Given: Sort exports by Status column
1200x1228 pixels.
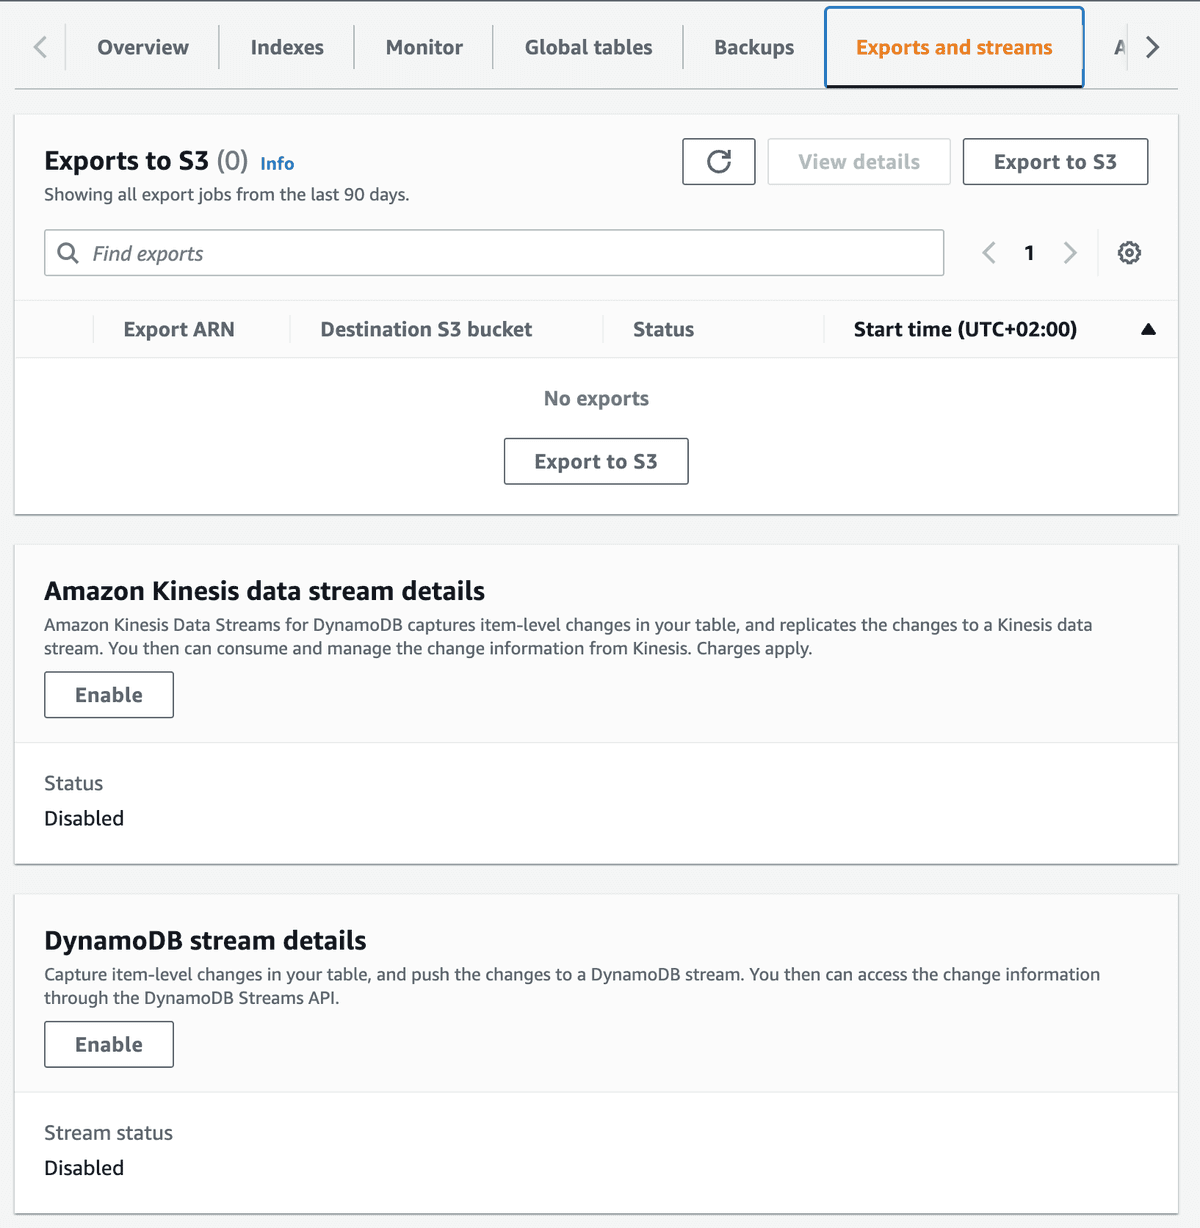Looking at the screenshot, I should (x=663, y=329).
